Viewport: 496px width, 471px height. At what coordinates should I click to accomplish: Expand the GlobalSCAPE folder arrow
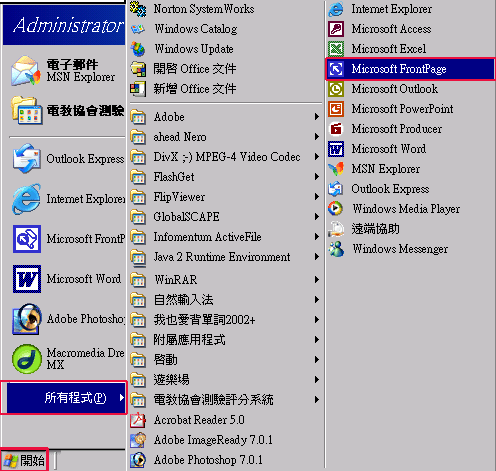coord(317,217)
